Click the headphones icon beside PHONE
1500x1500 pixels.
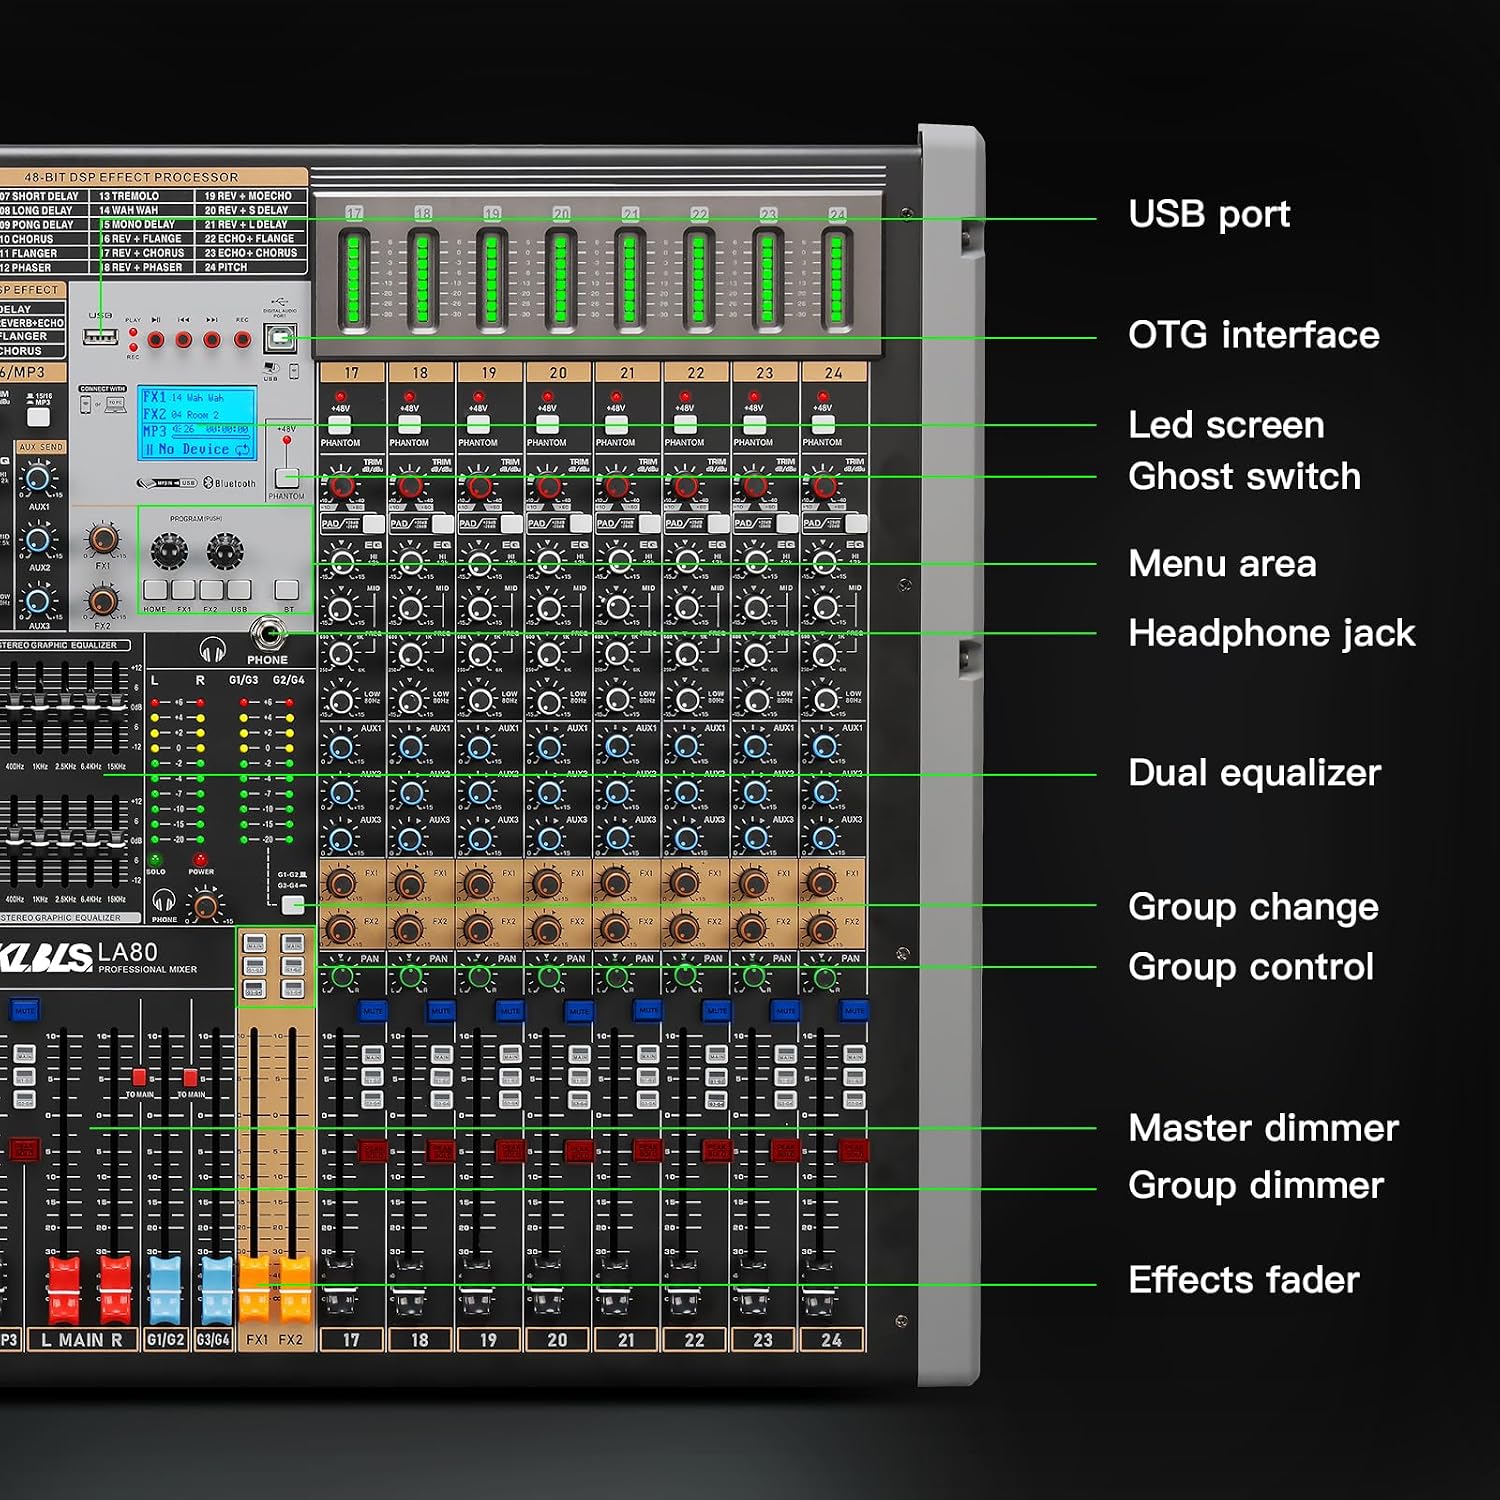point(212,650)
